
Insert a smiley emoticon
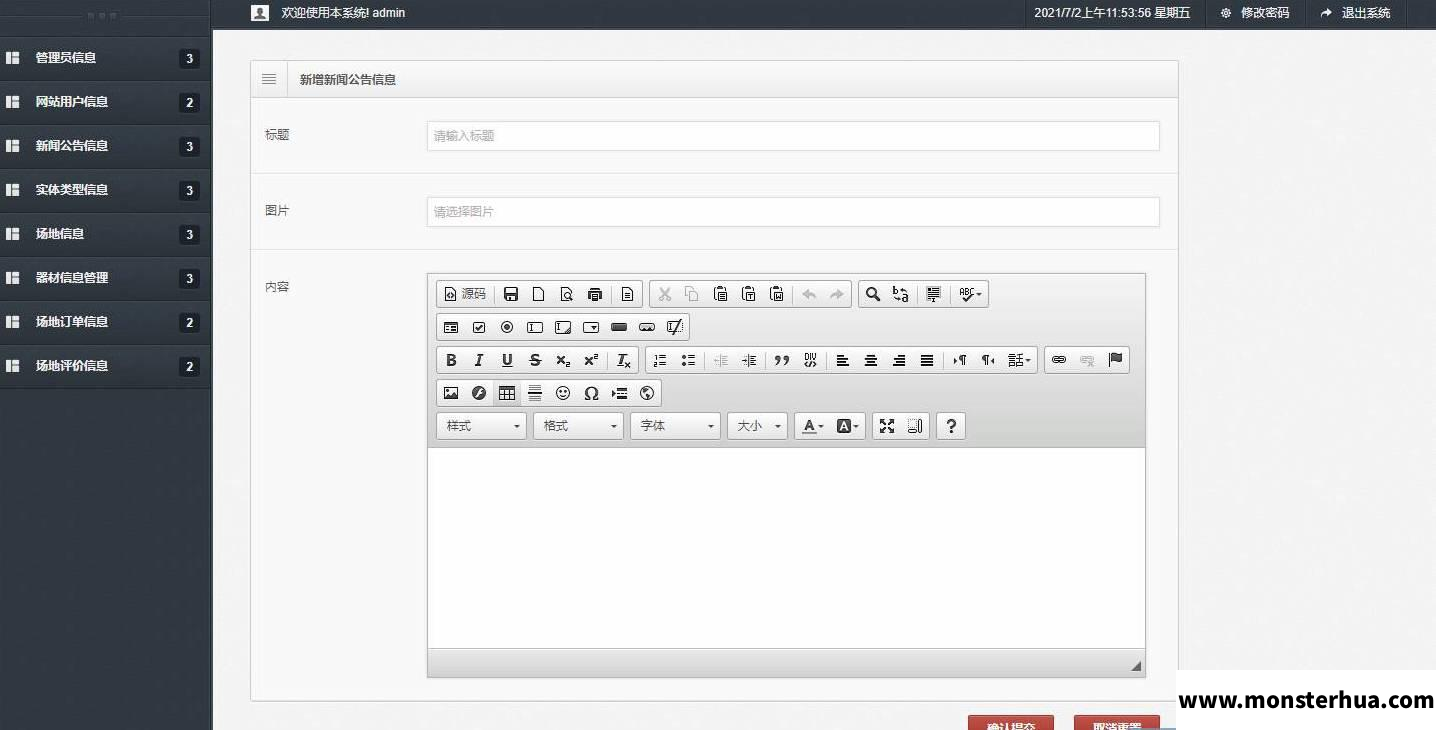pos(563,393)
